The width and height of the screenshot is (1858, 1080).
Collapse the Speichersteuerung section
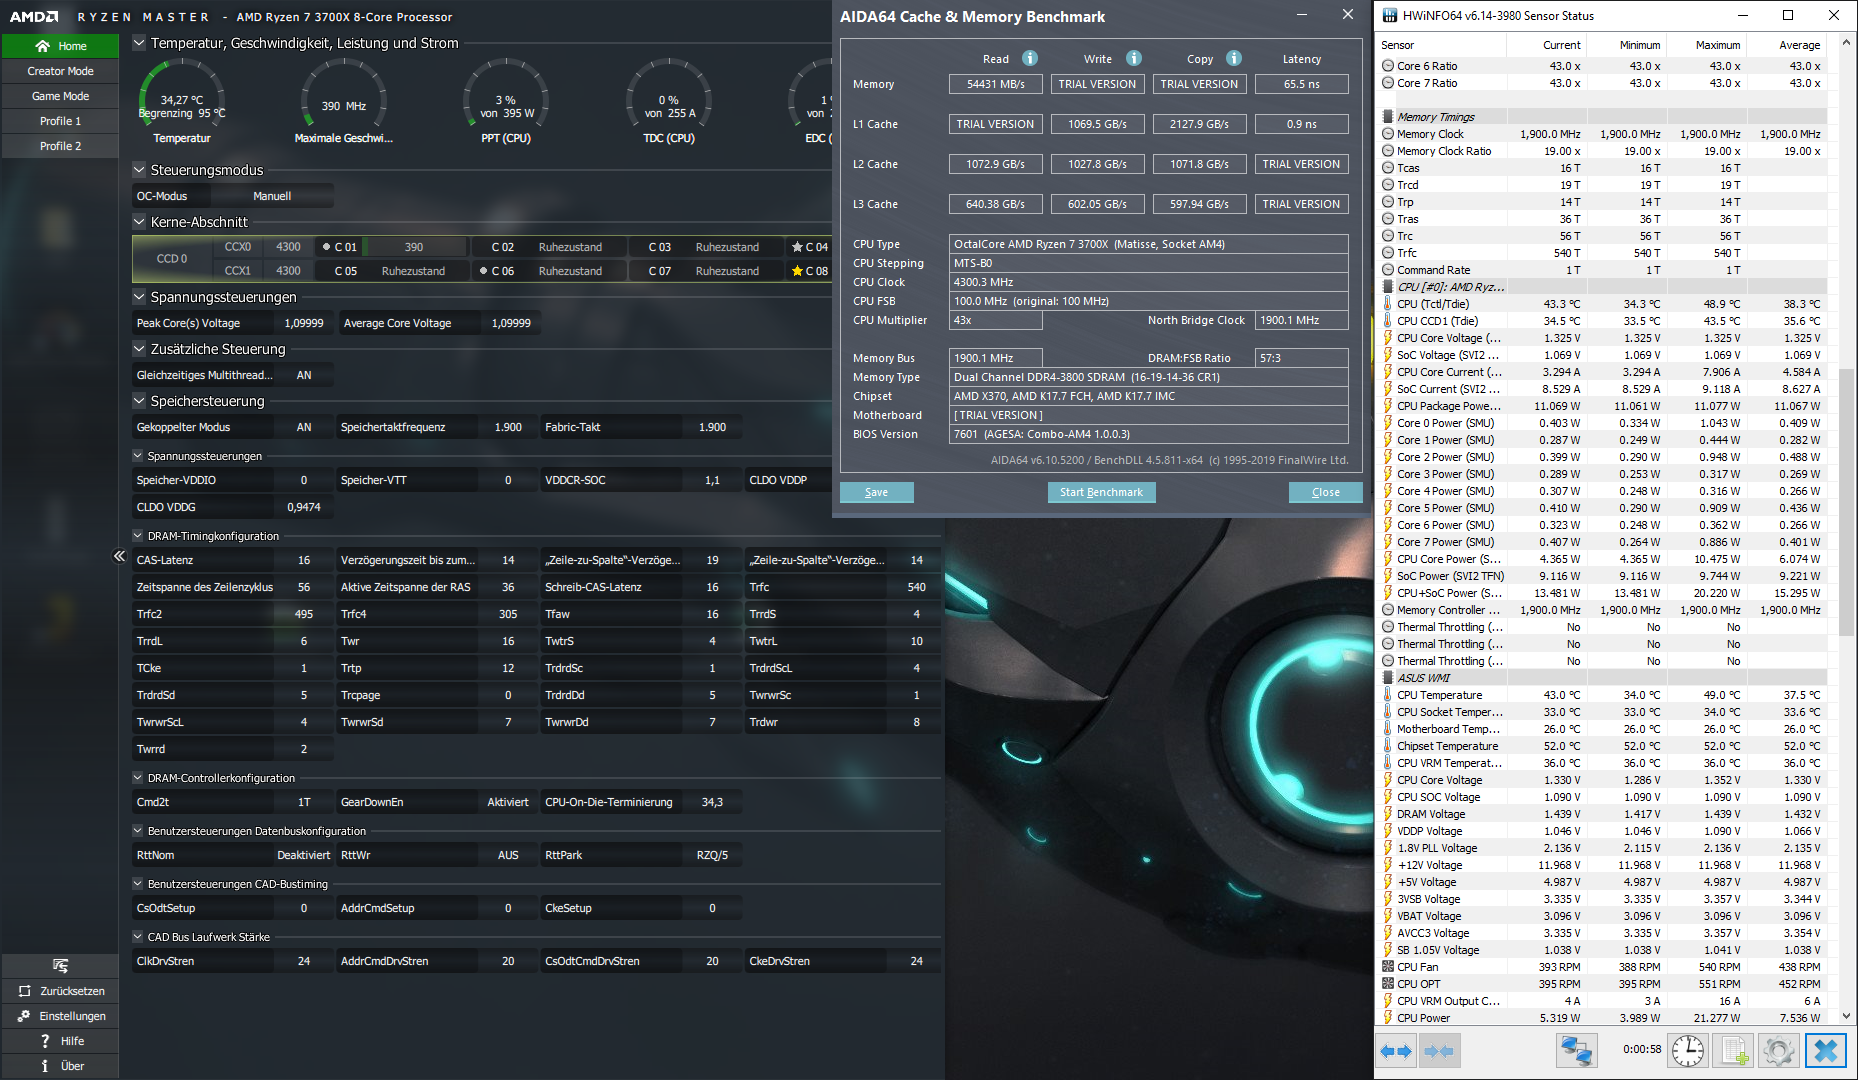[139, 401]
